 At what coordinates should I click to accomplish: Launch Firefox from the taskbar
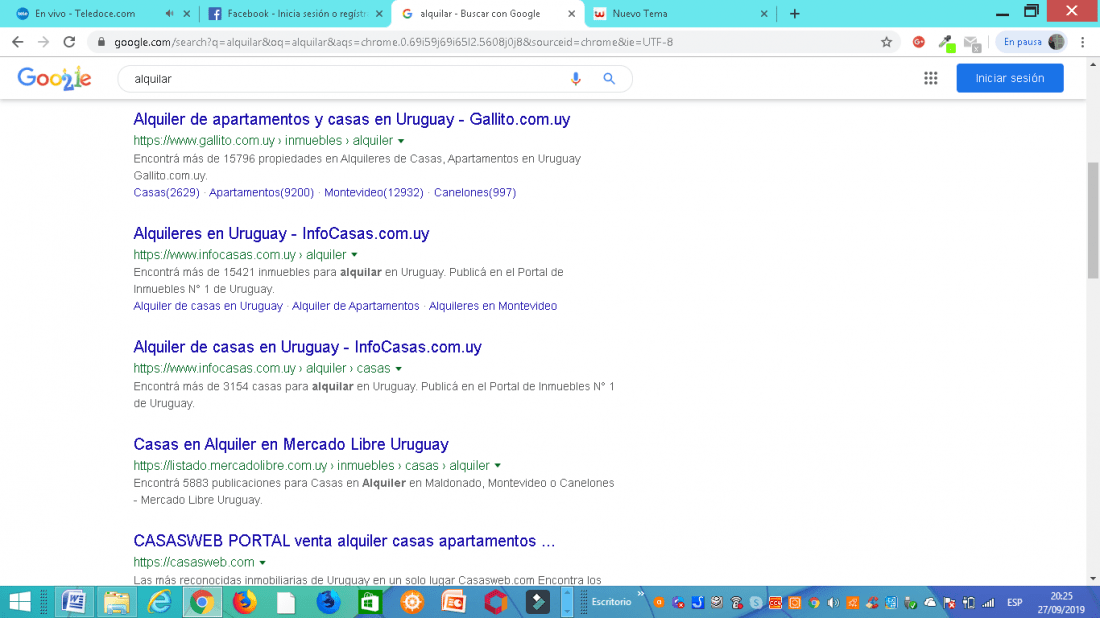[245, 602]
